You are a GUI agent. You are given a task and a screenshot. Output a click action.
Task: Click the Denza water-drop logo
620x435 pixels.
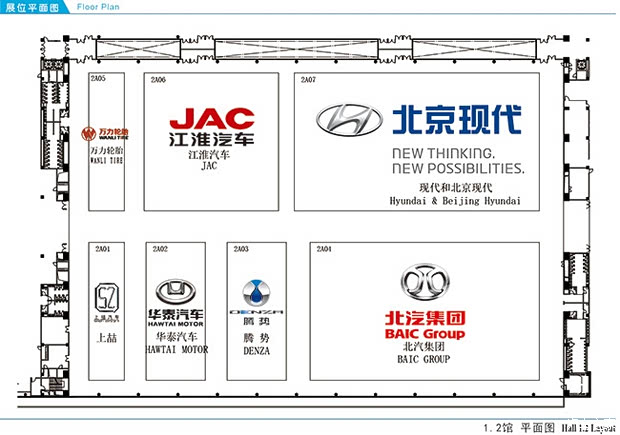257,293
